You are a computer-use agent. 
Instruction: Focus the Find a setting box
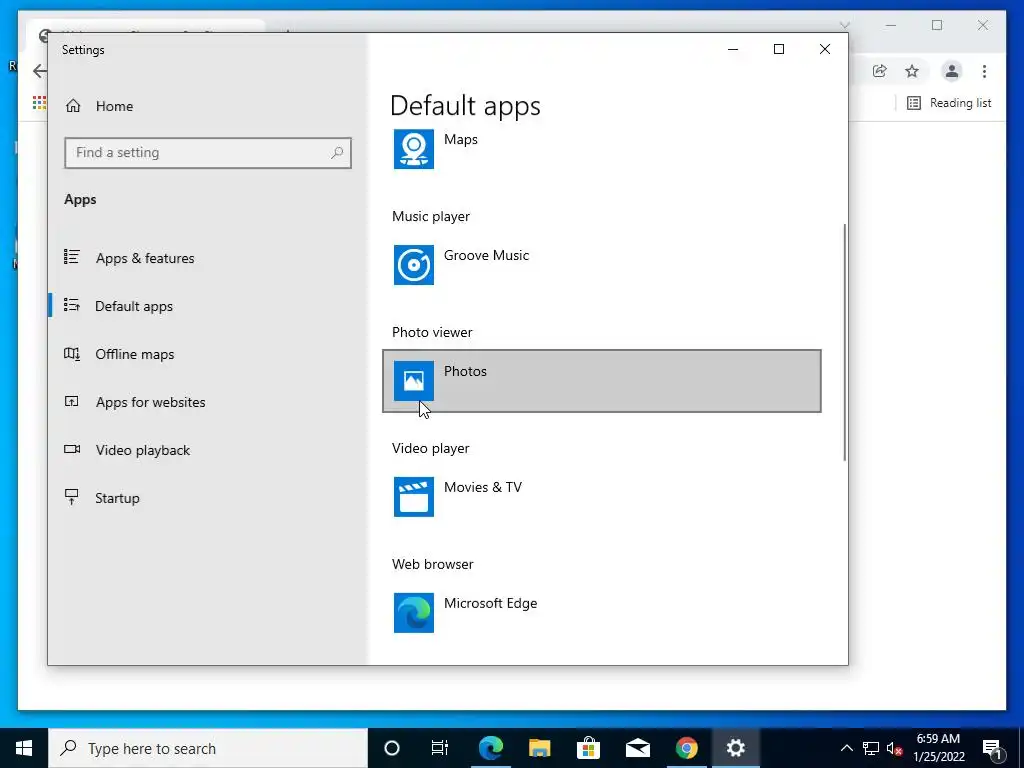coord(208,153)
